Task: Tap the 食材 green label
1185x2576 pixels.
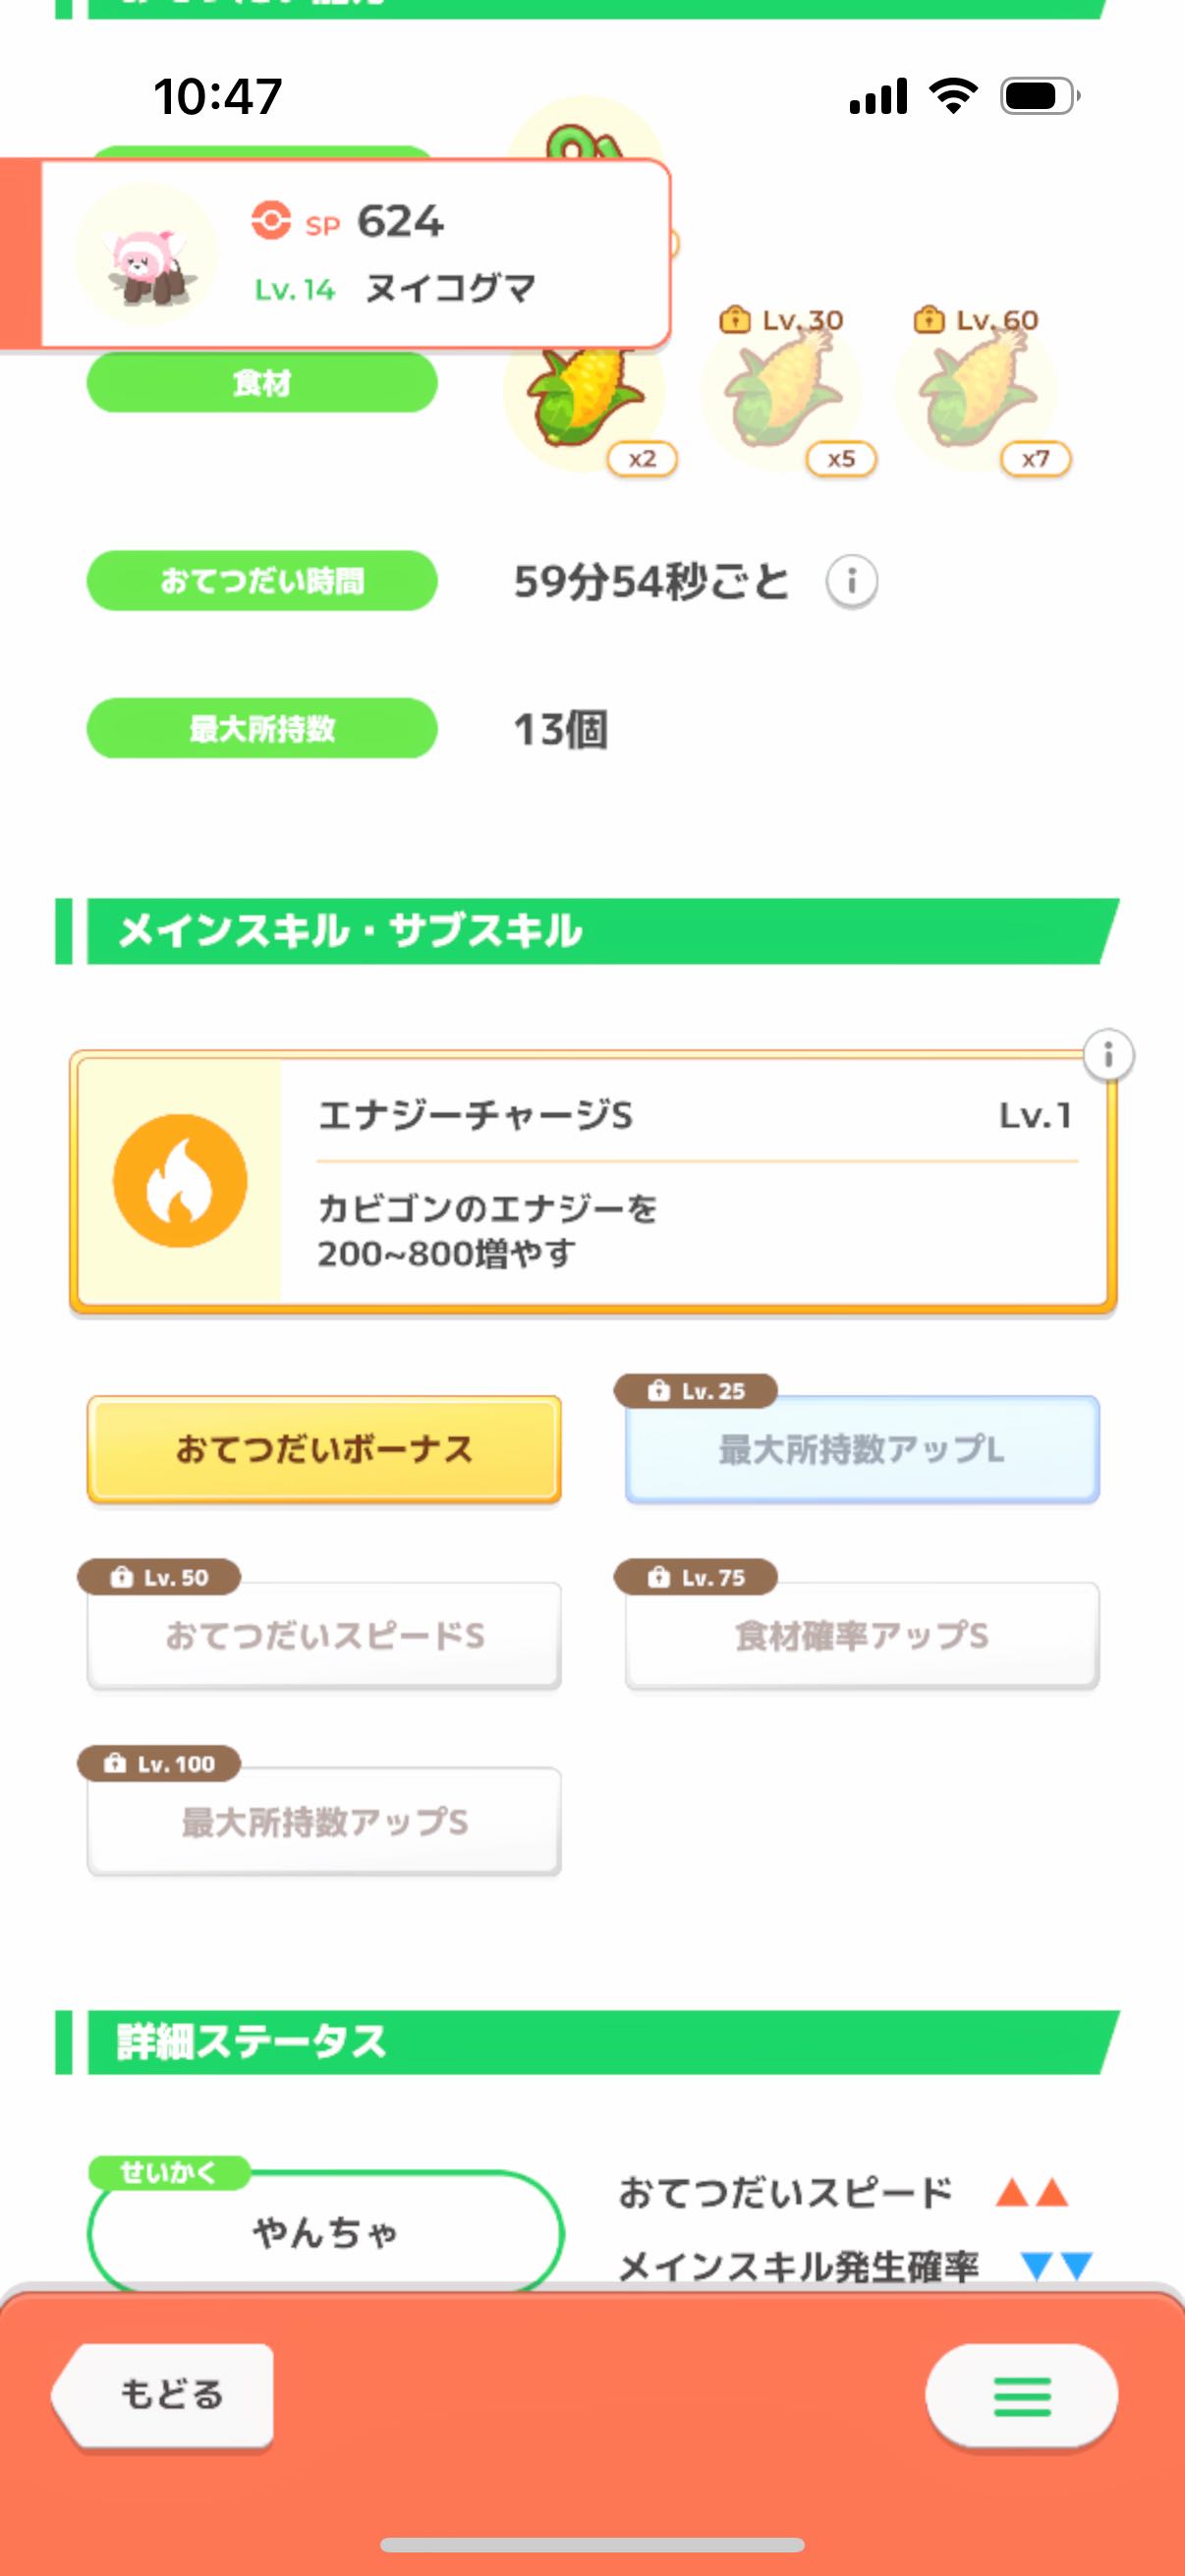Action: (262, 382)
